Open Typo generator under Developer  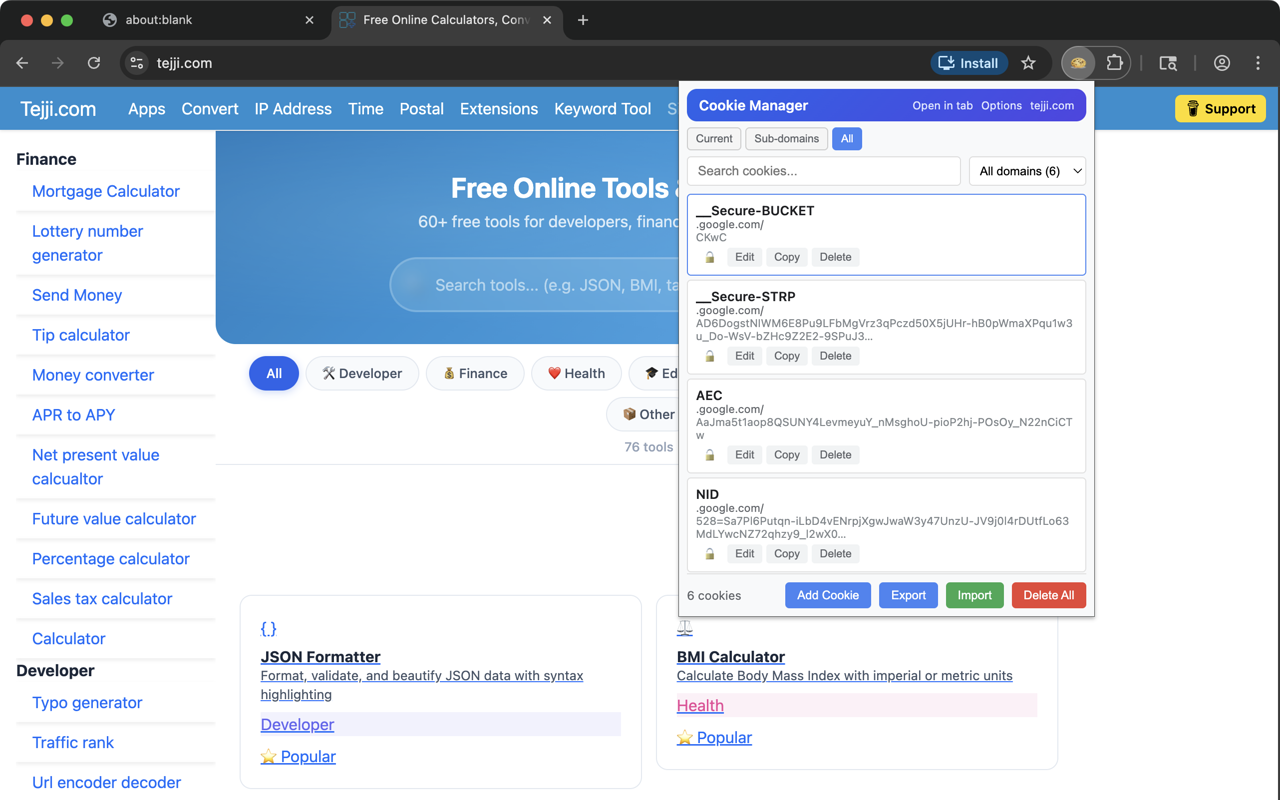tap(87, 703)
